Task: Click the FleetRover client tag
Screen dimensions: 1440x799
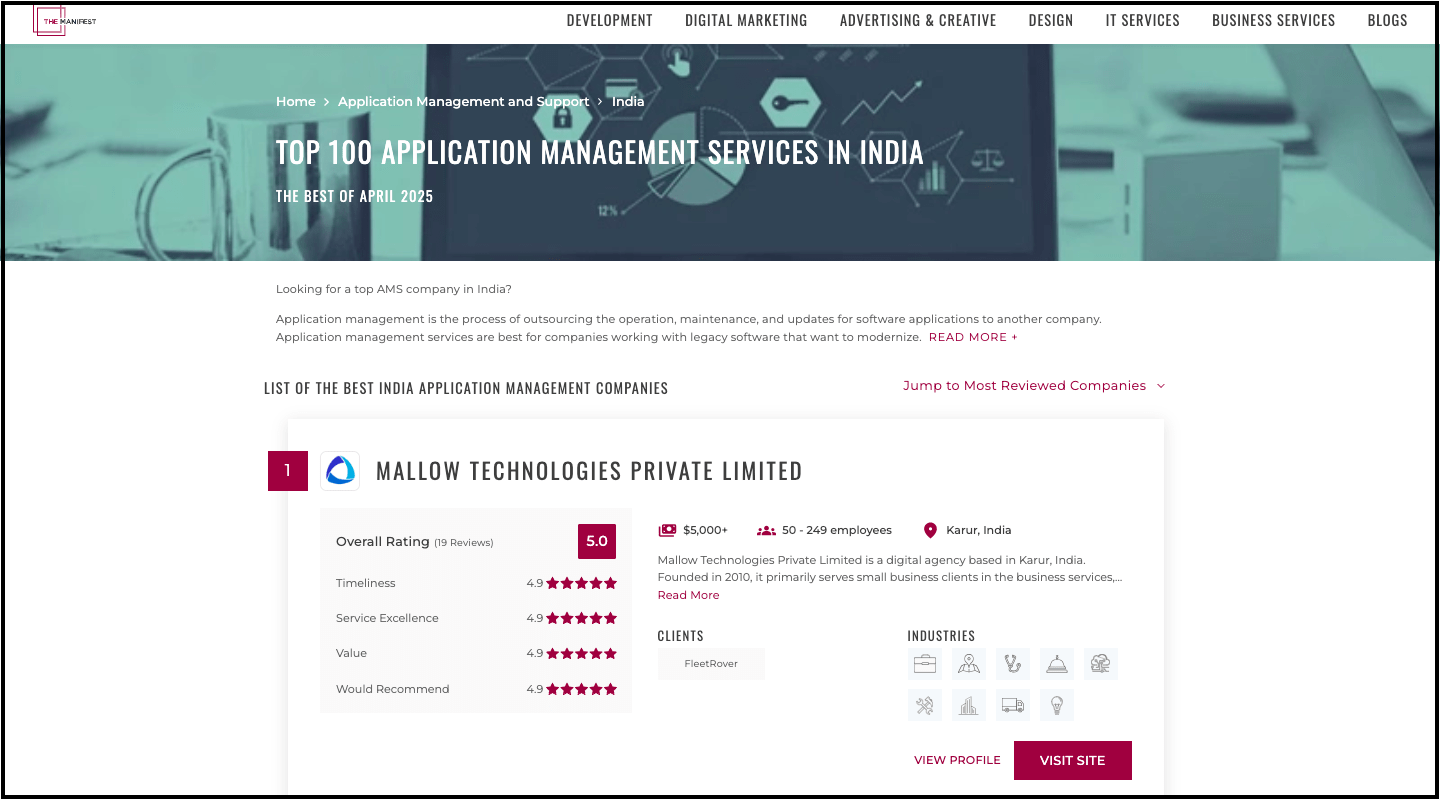Action: 711,664
